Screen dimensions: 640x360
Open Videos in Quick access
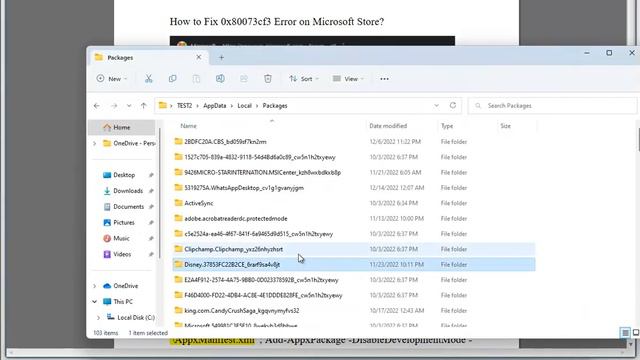coord(122,254)
